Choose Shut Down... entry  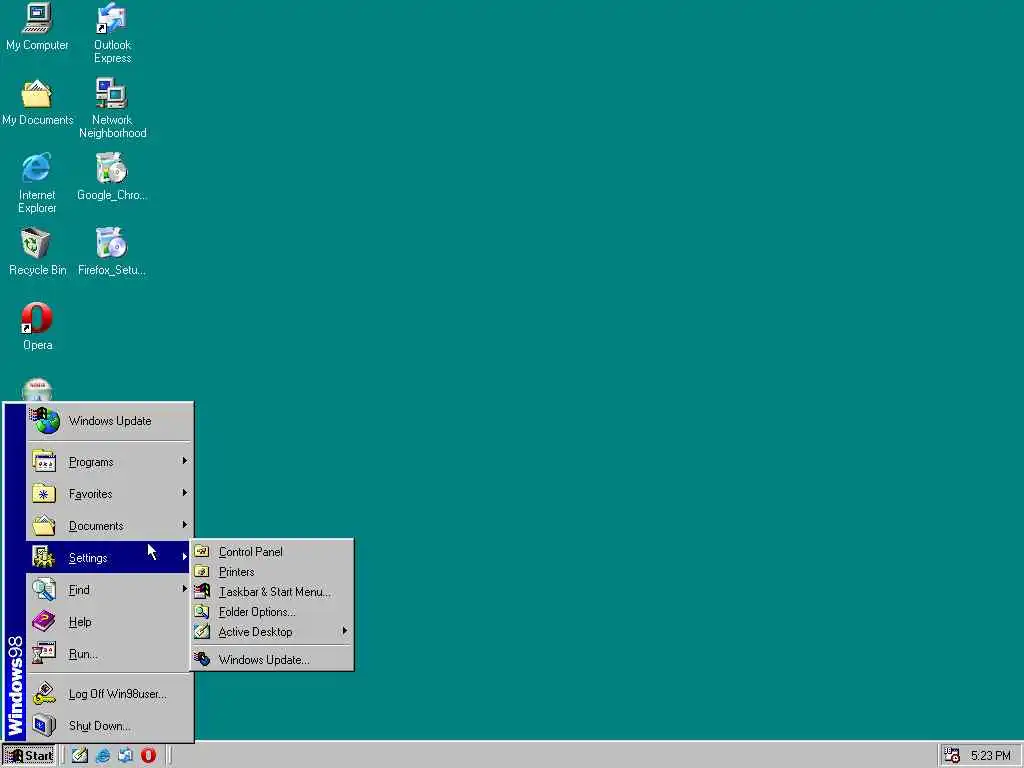[109, 726]
